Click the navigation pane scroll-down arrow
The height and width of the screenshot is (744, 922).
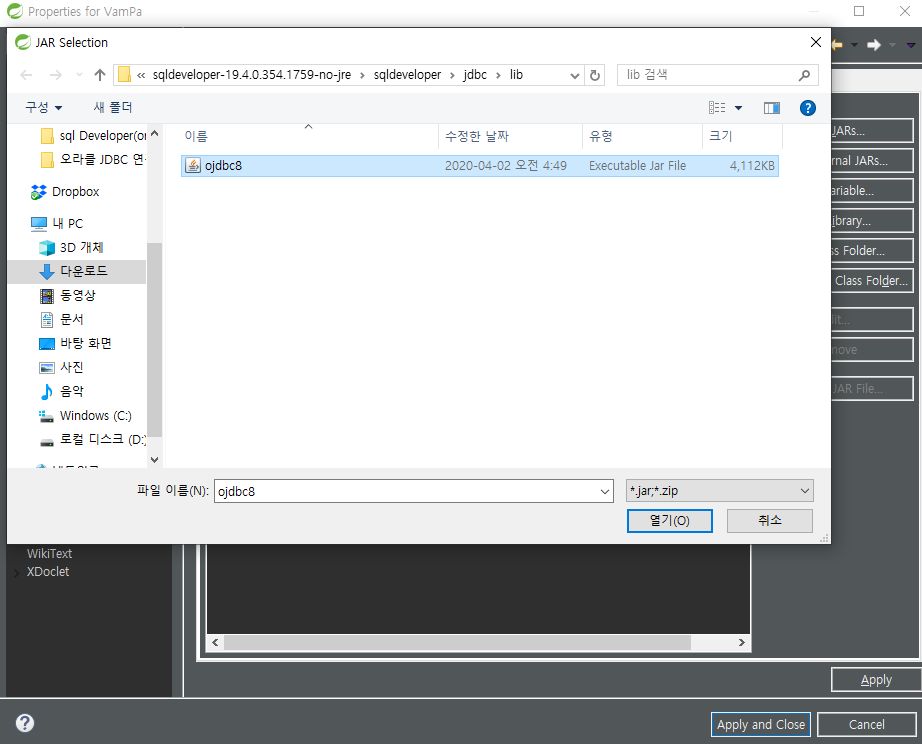pos(155,459)
